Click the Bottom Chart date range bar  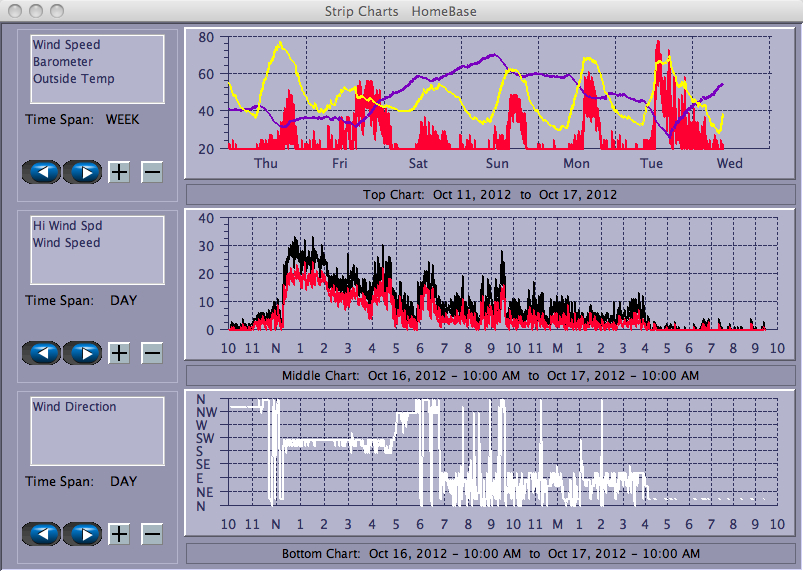pos(489,554)
